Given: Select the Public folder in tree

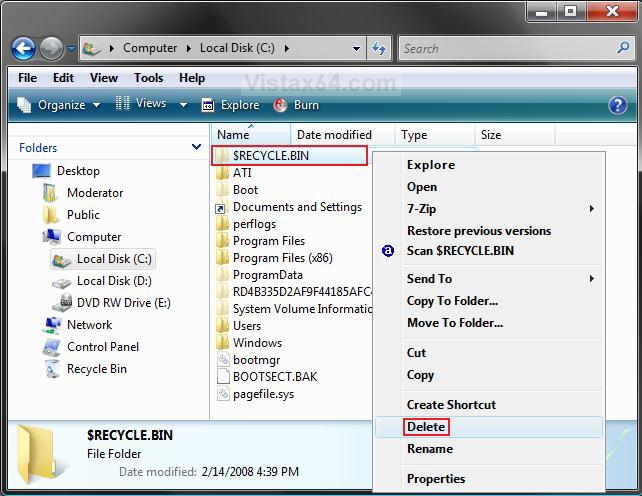Looking at the screenshot, I should [71, 215].
